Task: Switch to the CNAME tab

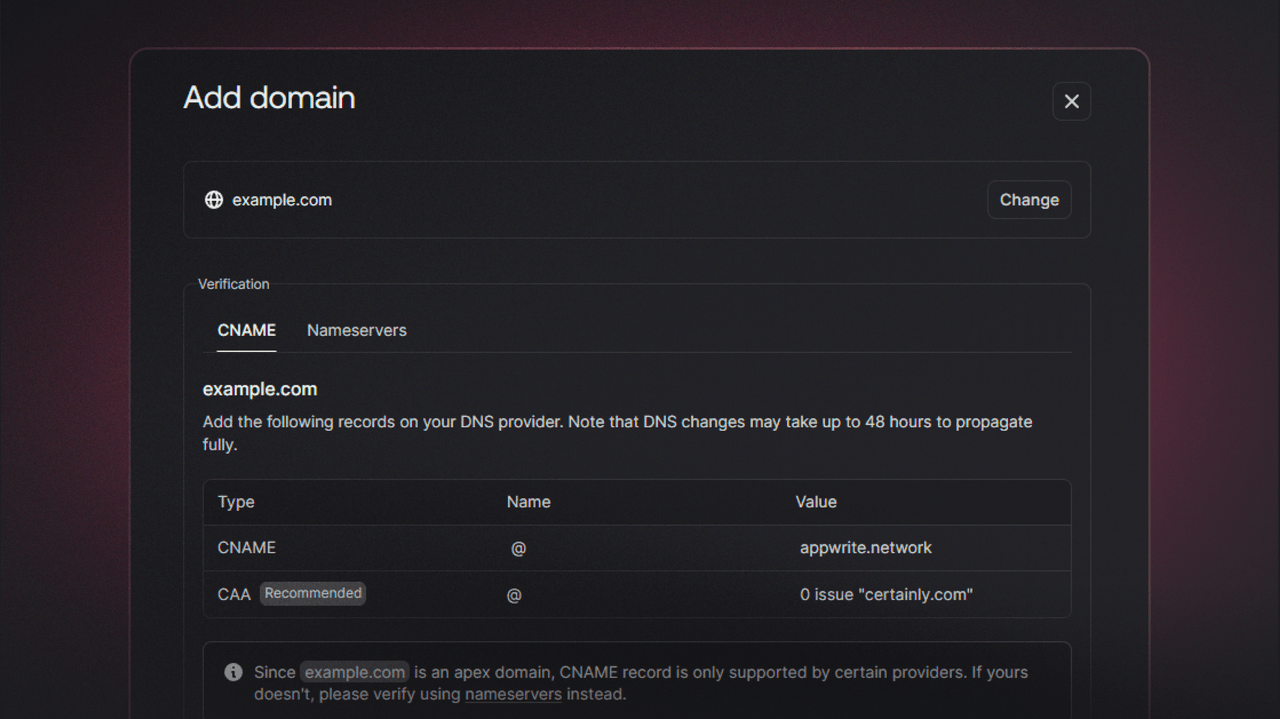Action: [x=246, y=330]
